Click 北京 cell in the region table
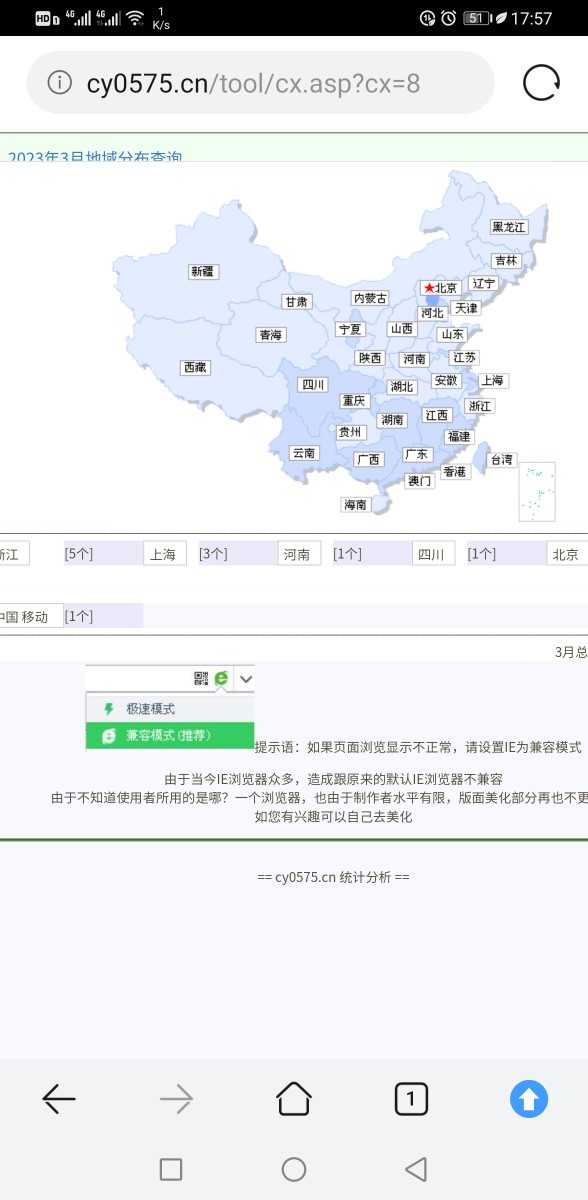The image size is (588, 1200). [567, 554]
